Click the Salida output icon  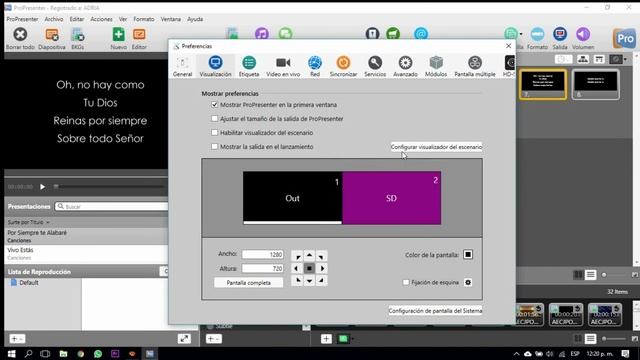pyautogui.click(x=560, y=35)
